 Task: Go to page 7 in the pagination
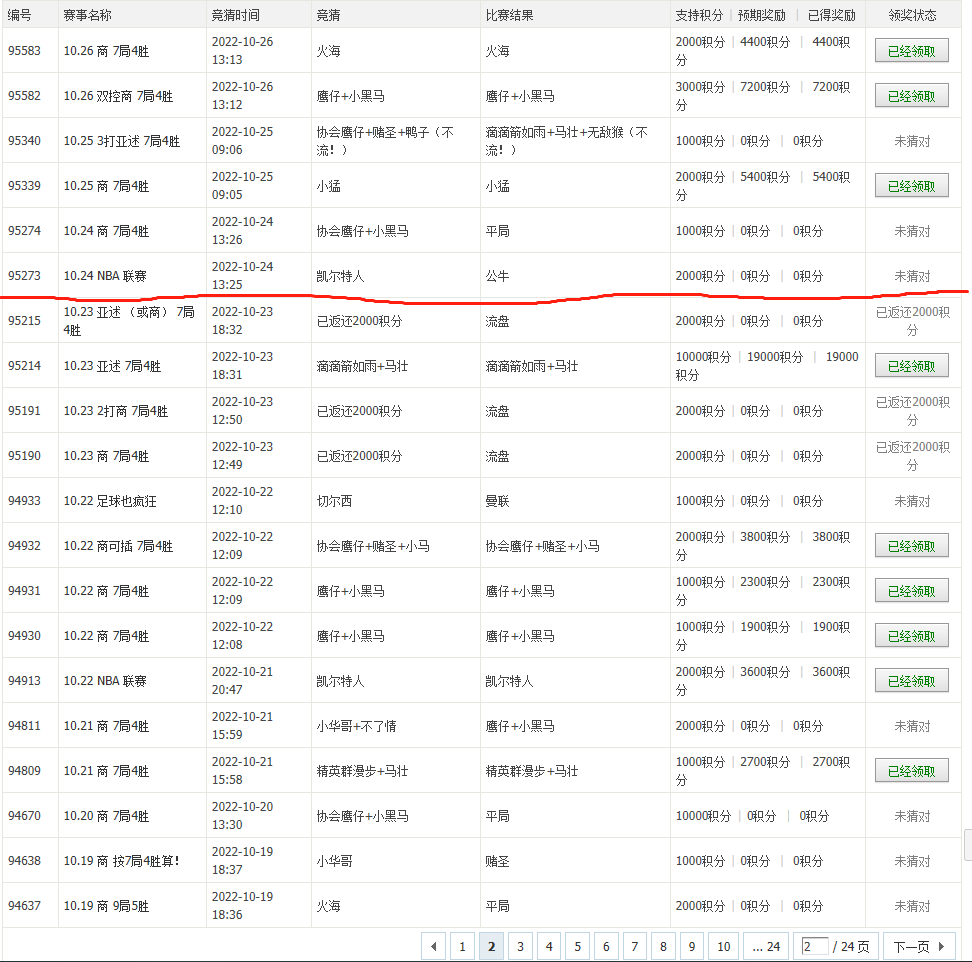[x=634, y=946]
